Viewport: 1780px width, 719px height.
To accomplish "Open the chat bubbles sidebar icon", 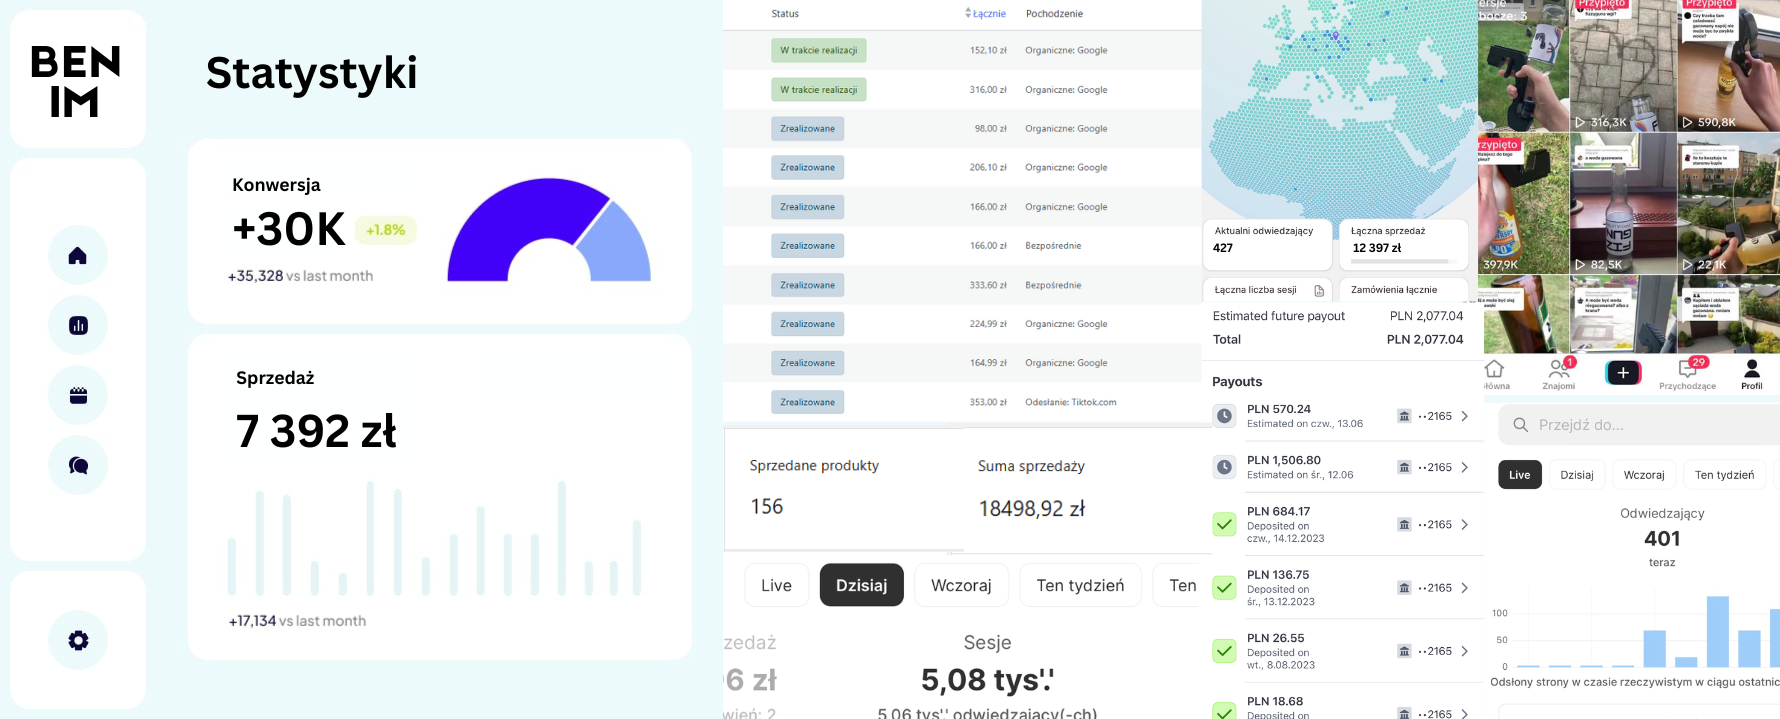I will [x=78, y=465].
